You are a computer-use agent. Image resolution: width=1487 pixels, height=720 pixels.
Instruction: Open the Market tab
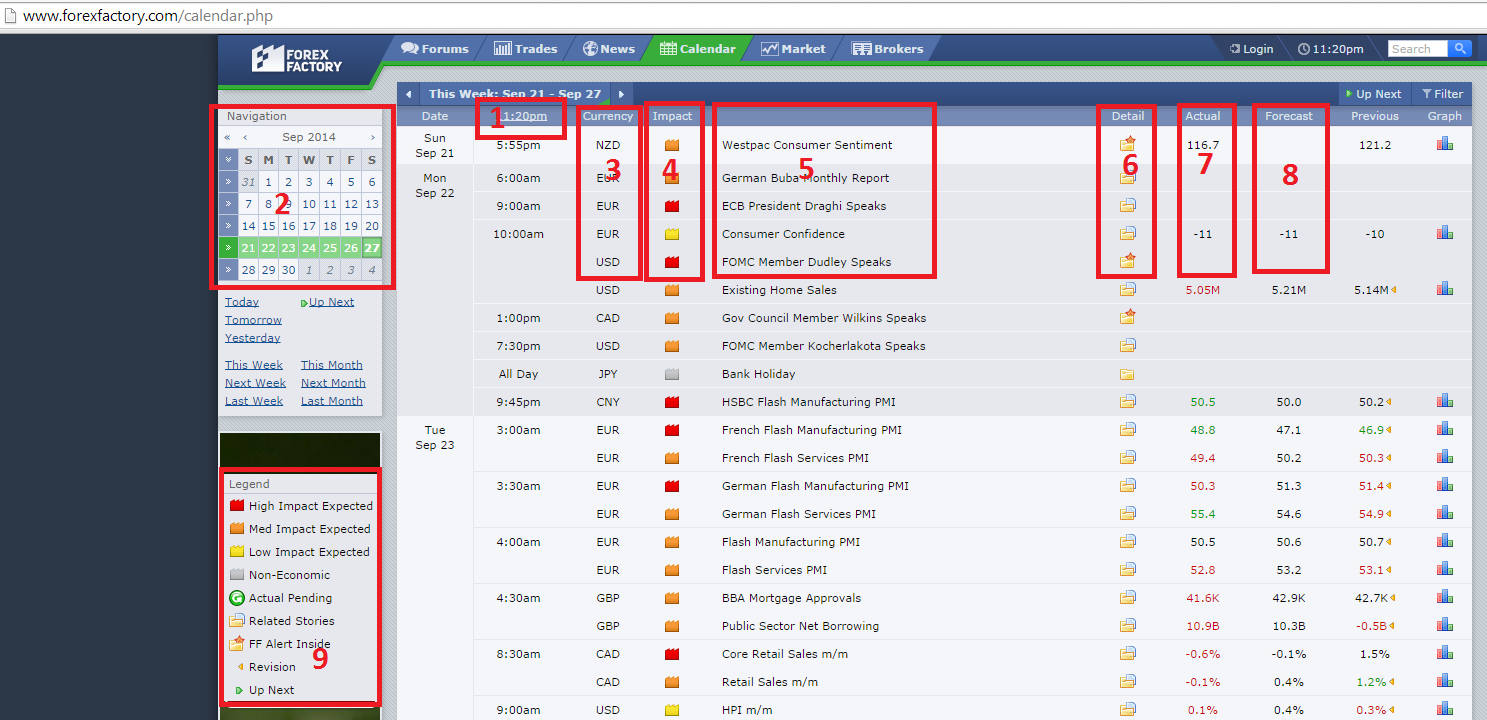pyautogui.click(x=793, y=48)
